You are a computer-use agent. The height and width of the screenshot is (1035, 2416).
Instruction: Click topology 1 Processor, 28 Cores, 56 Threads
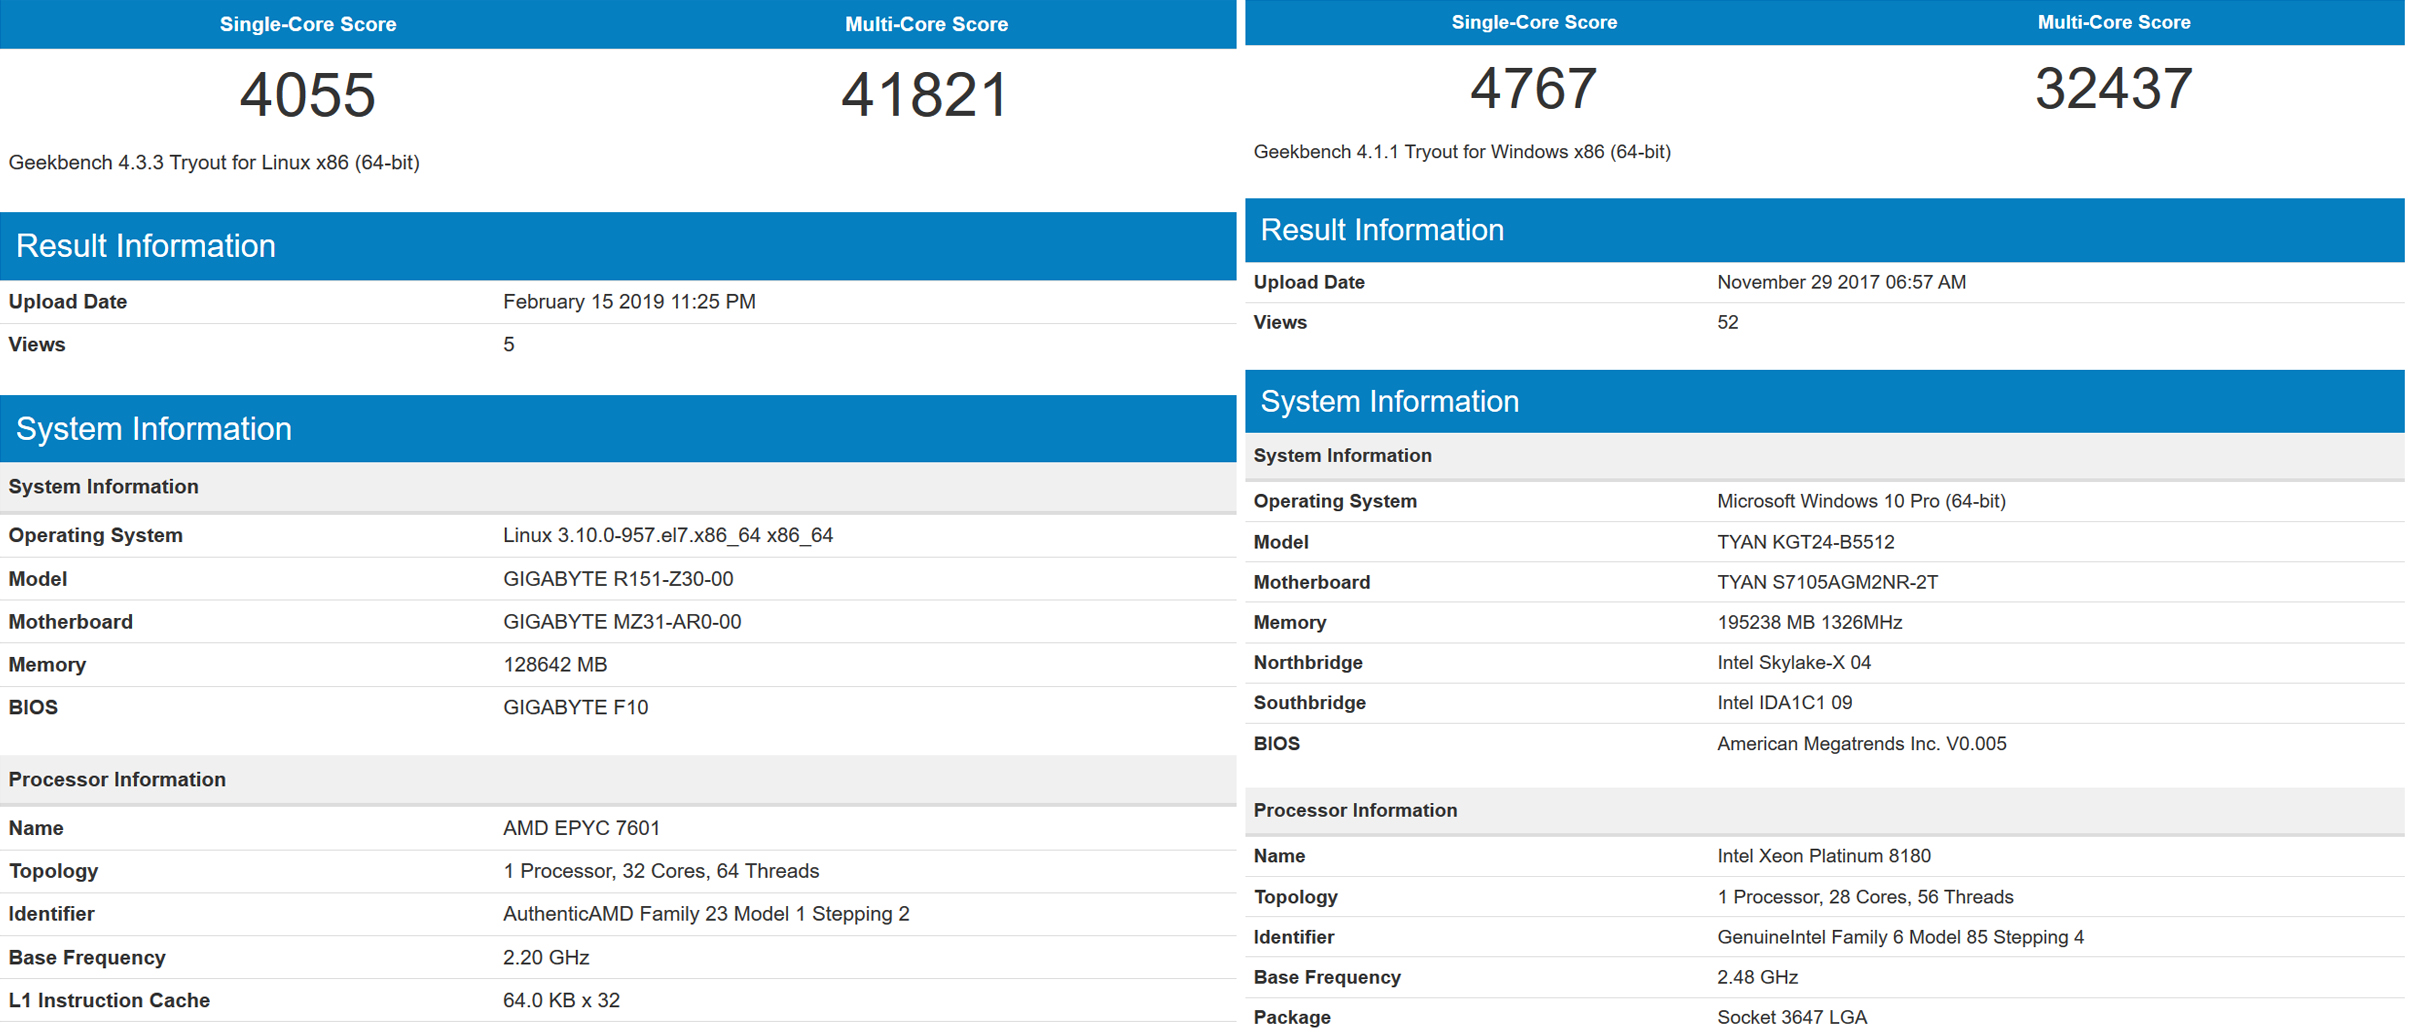pos(1865,897)
